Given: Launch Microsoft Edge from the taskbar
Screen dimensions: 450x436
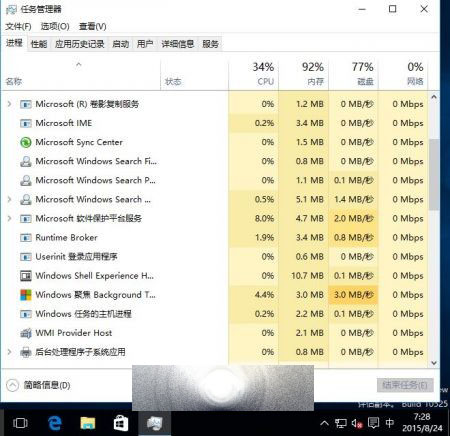Looking at the screenshot, I should [54, 423].
